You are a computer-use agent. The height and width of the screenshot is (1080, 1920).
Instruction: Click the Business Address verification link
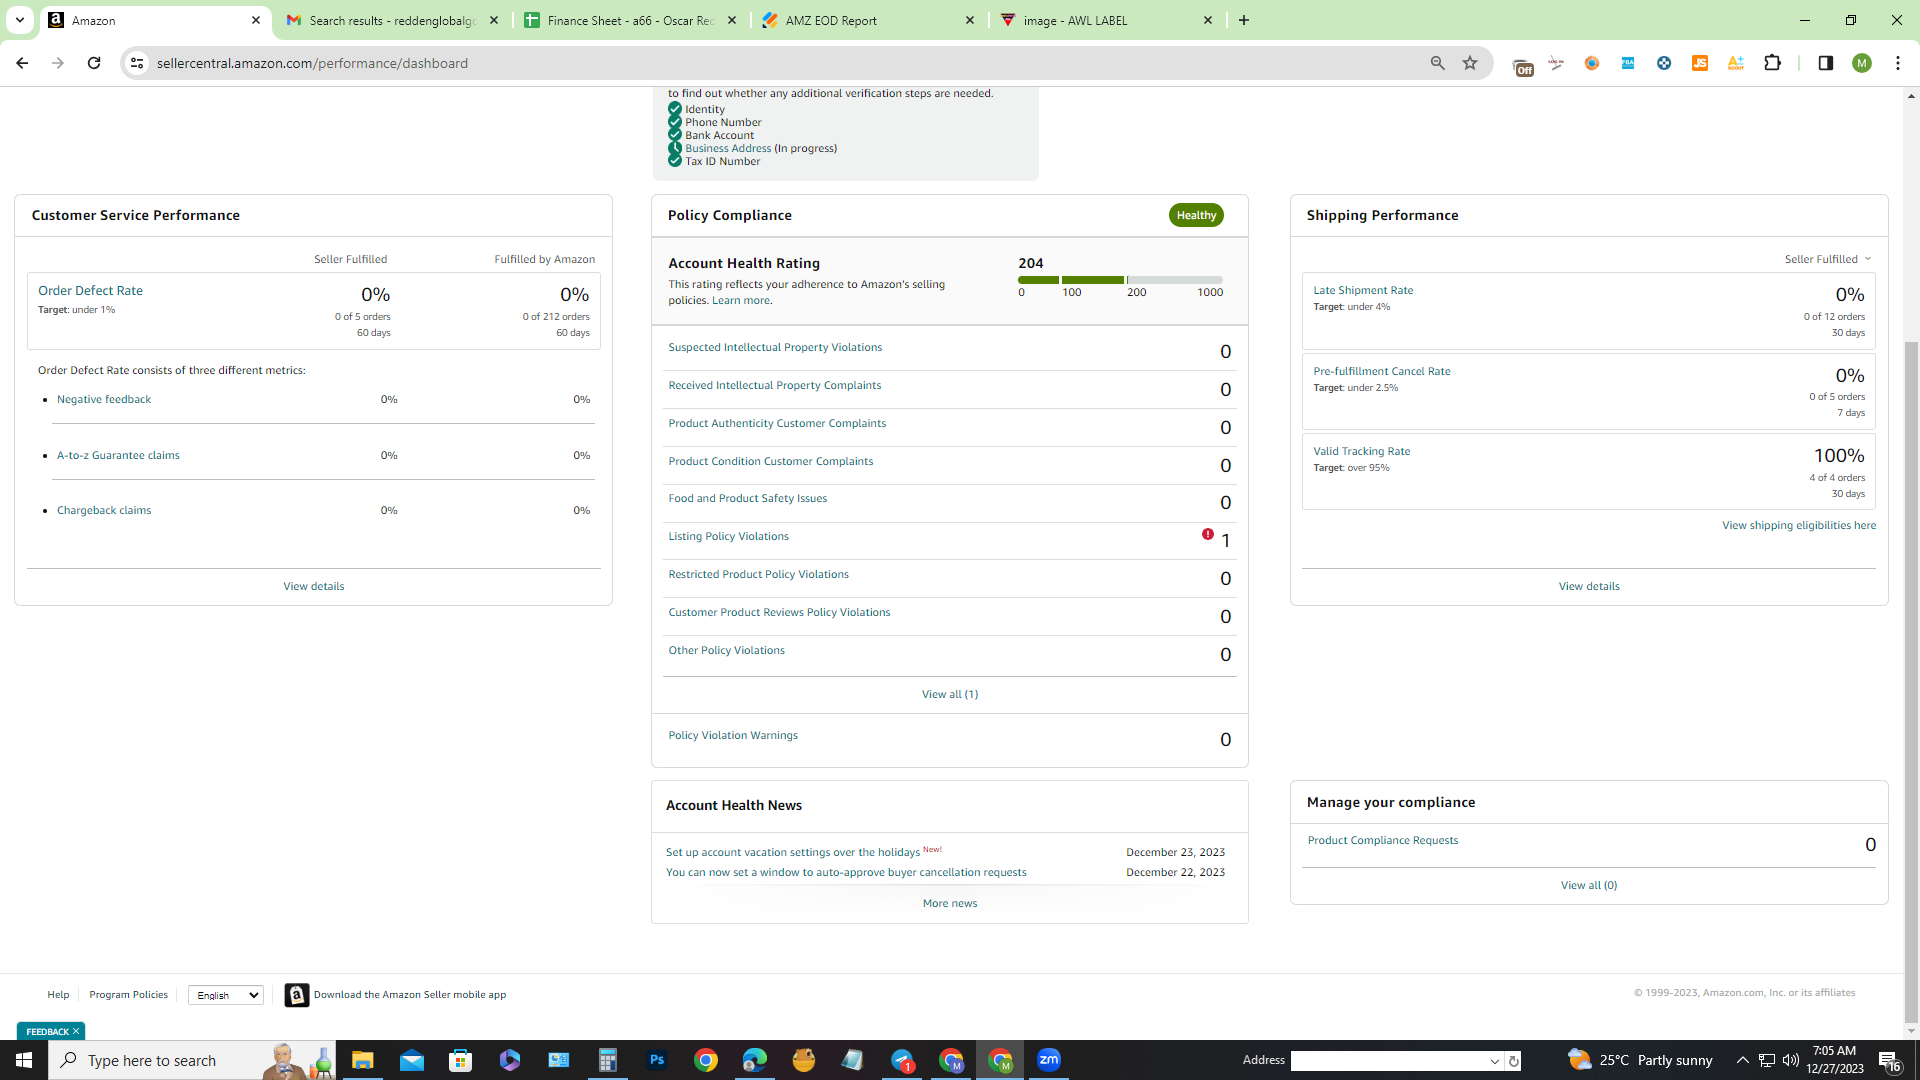pos(728,148)
